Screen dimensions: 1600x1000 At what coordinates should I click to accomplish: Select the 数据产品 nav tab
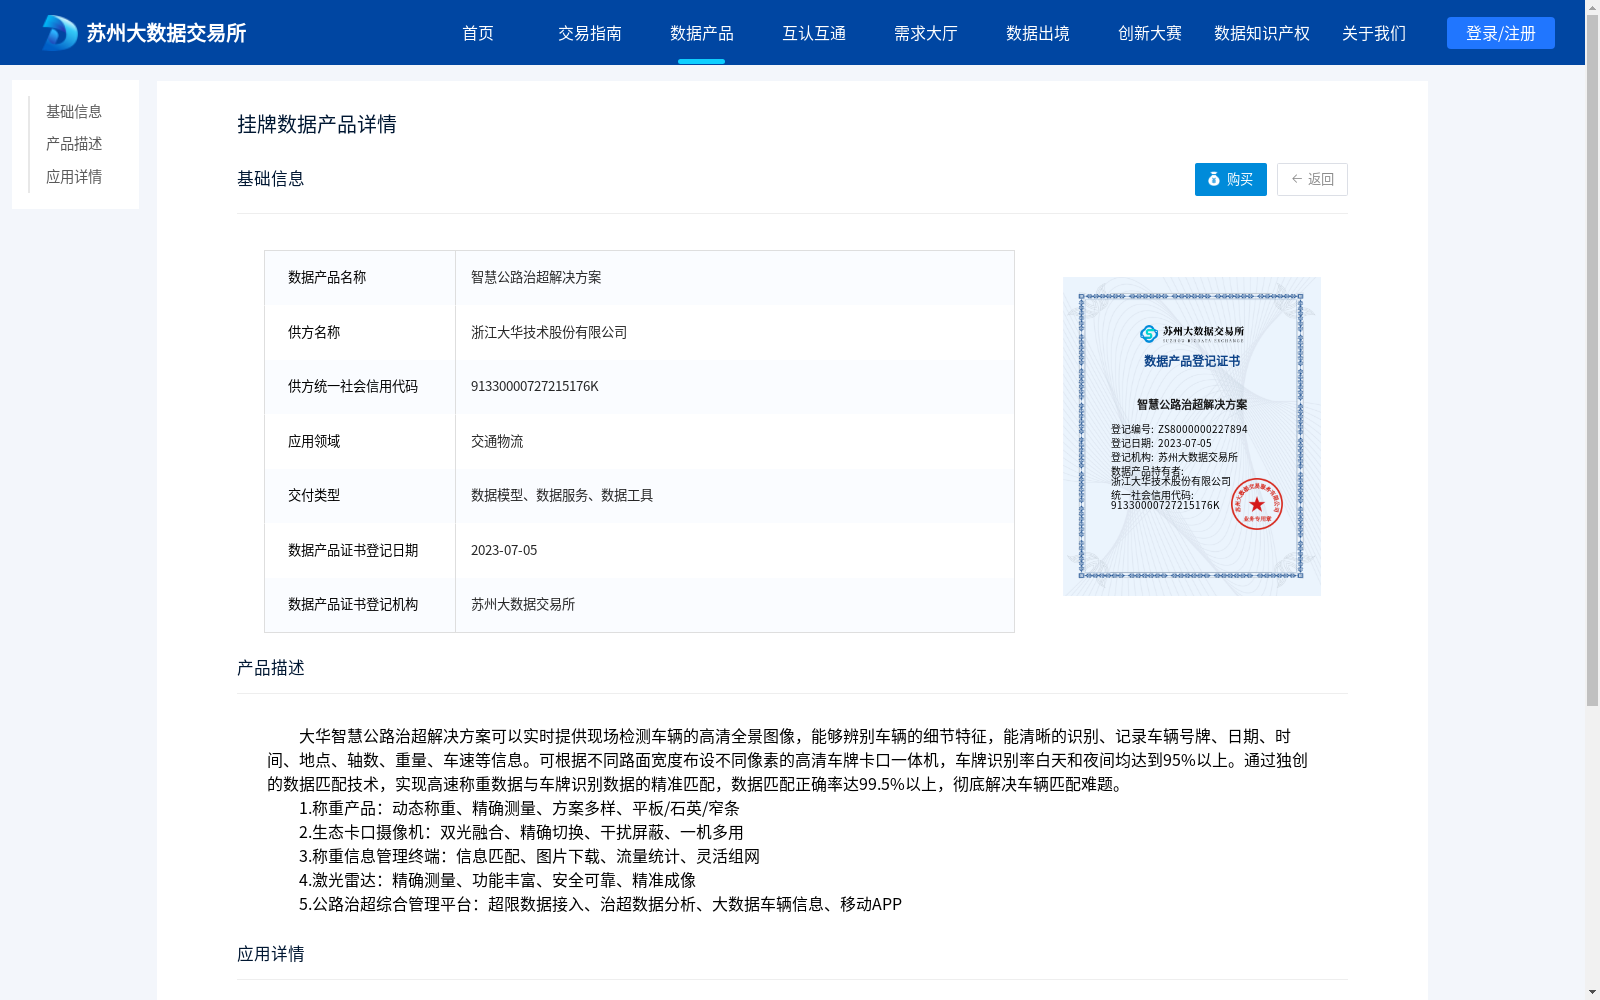(702, 33)
